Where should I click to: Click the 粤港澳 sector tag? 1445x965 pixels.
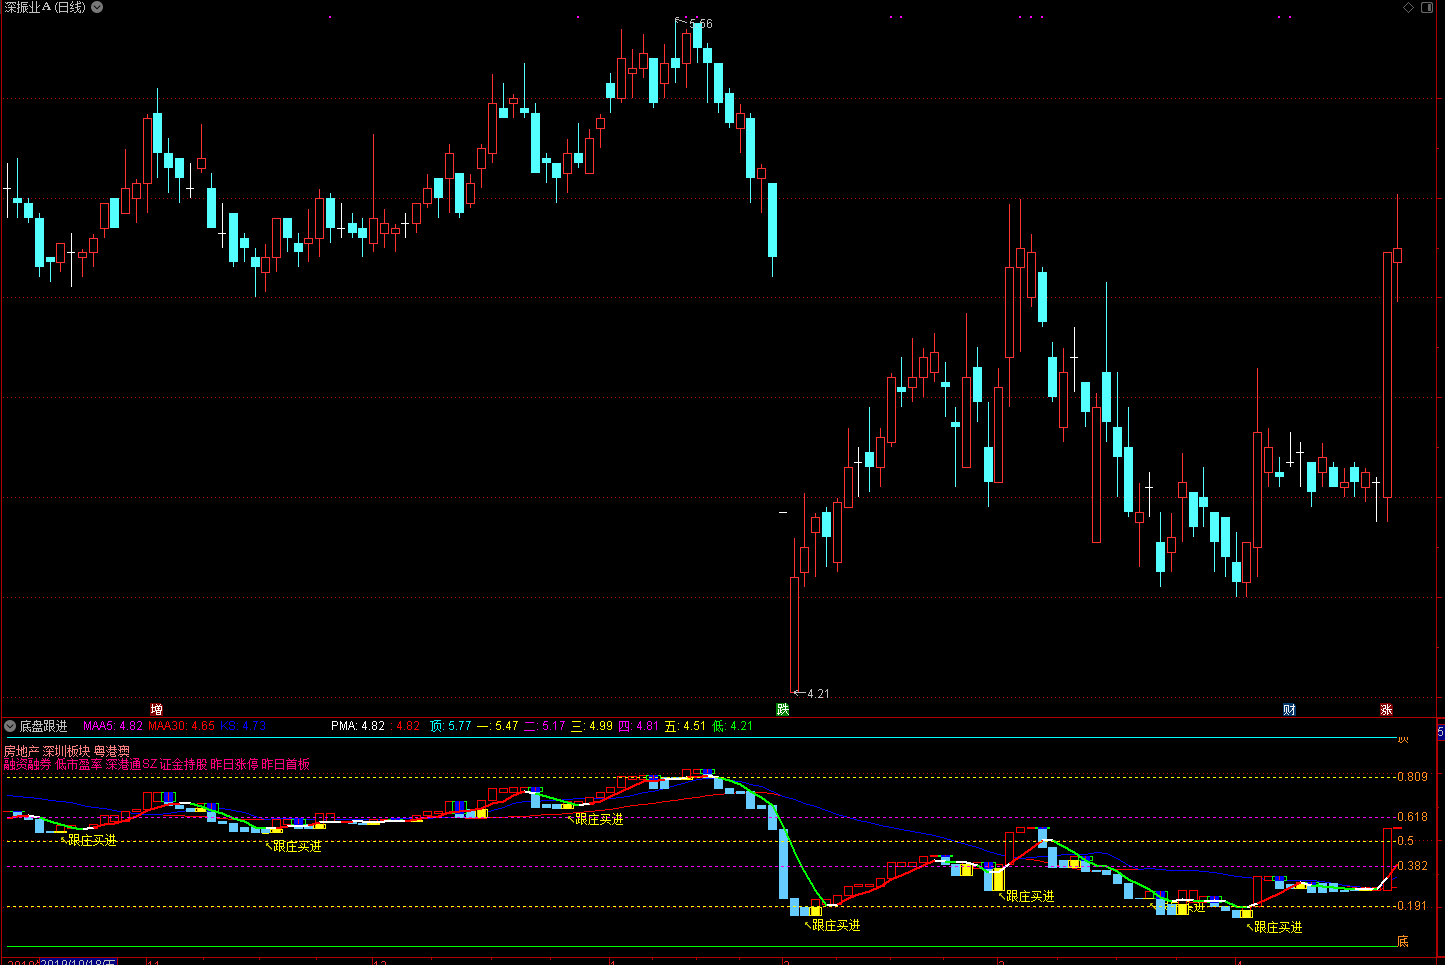pyautogui.click(x=112, y=751)
